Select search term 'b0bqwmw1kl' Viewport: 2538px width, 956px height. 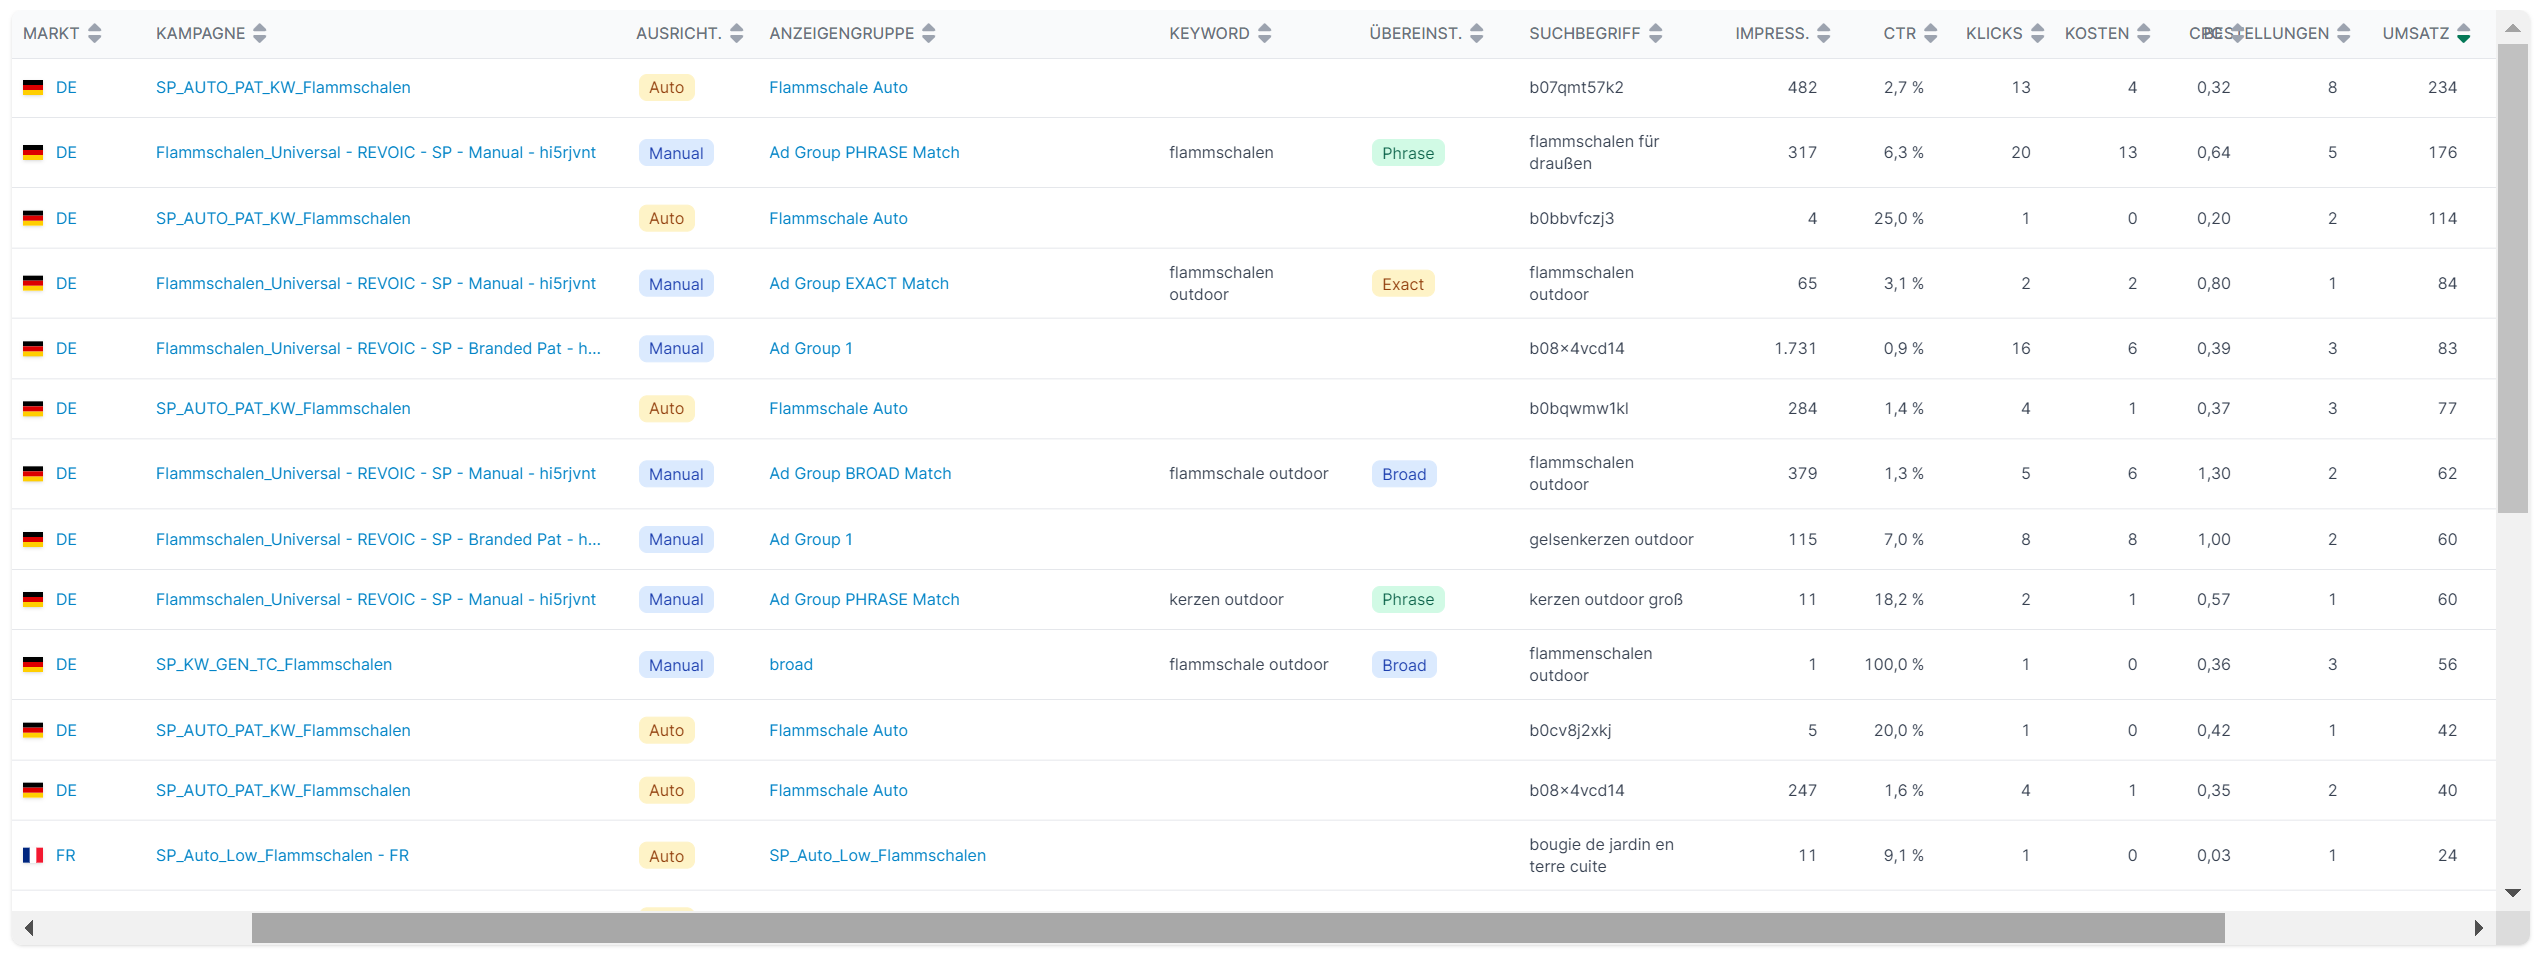(x=1578, y=408)
